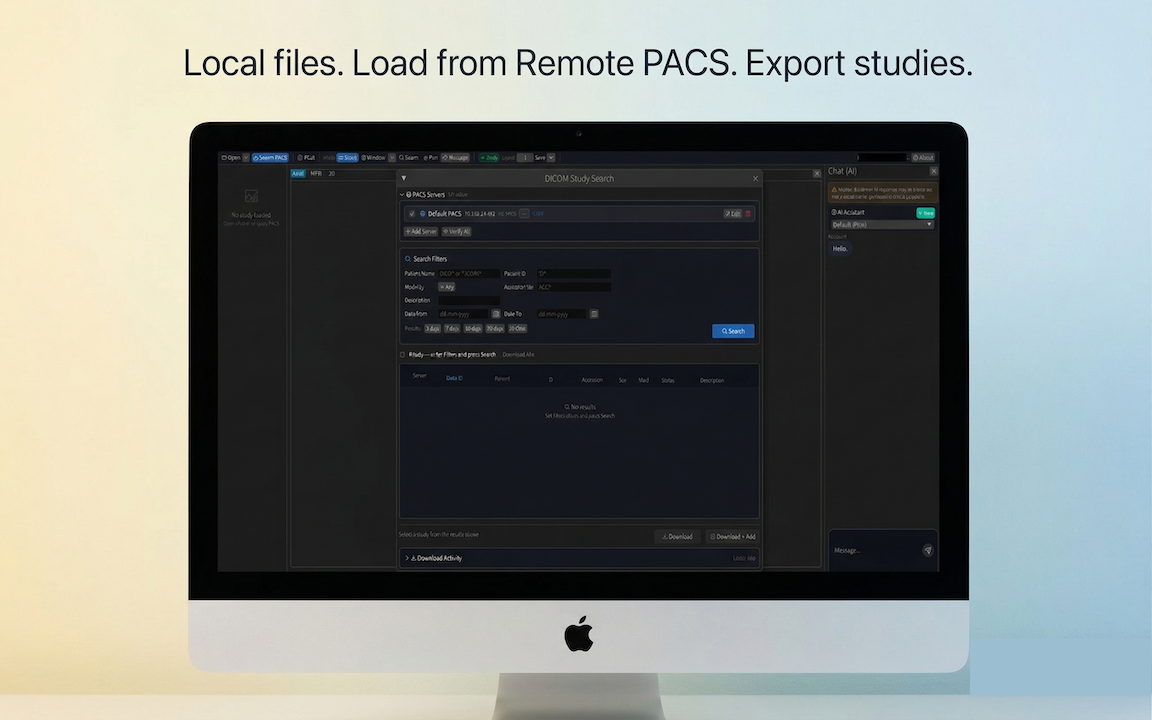Toggle the checkbox beside the study results header

pyautogui.click(x=403, y=354)
